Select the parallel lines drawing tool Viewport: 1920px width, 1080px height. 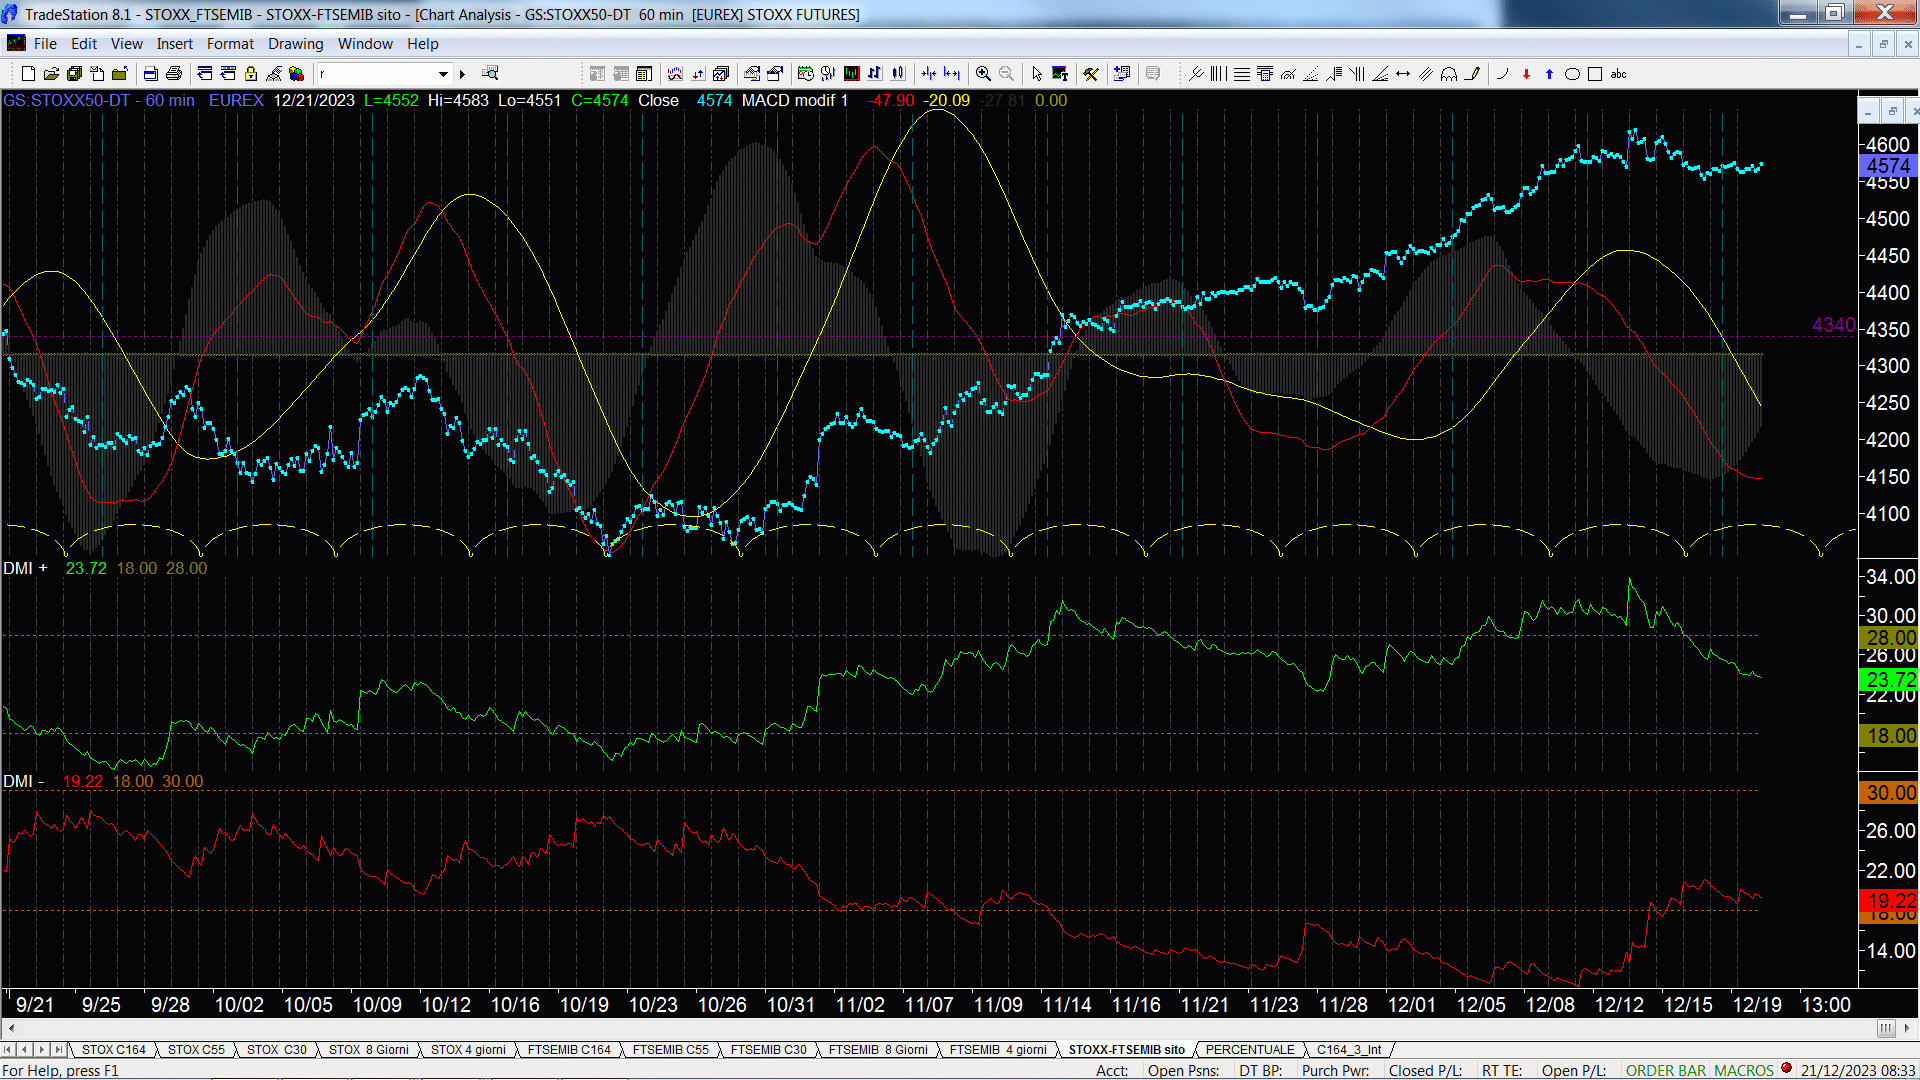tap(1426, 74)
